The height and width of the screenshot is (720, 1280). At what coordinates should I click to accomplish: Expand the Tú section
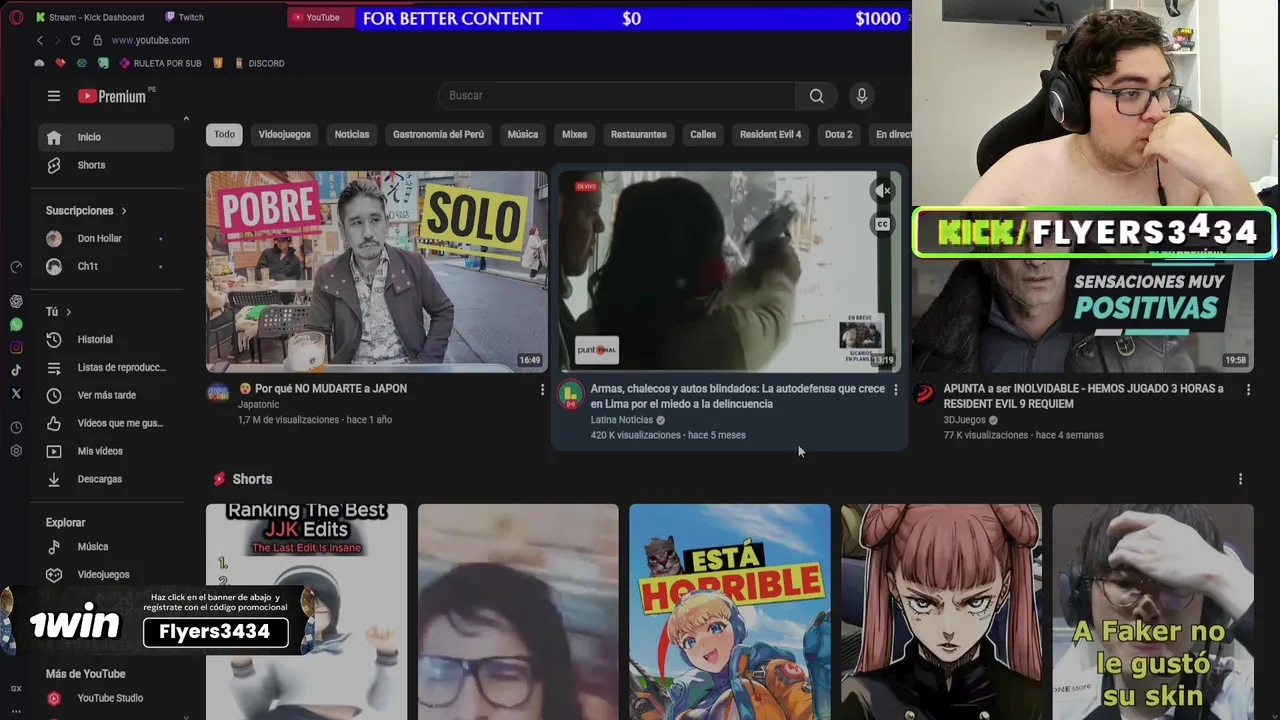58,312
